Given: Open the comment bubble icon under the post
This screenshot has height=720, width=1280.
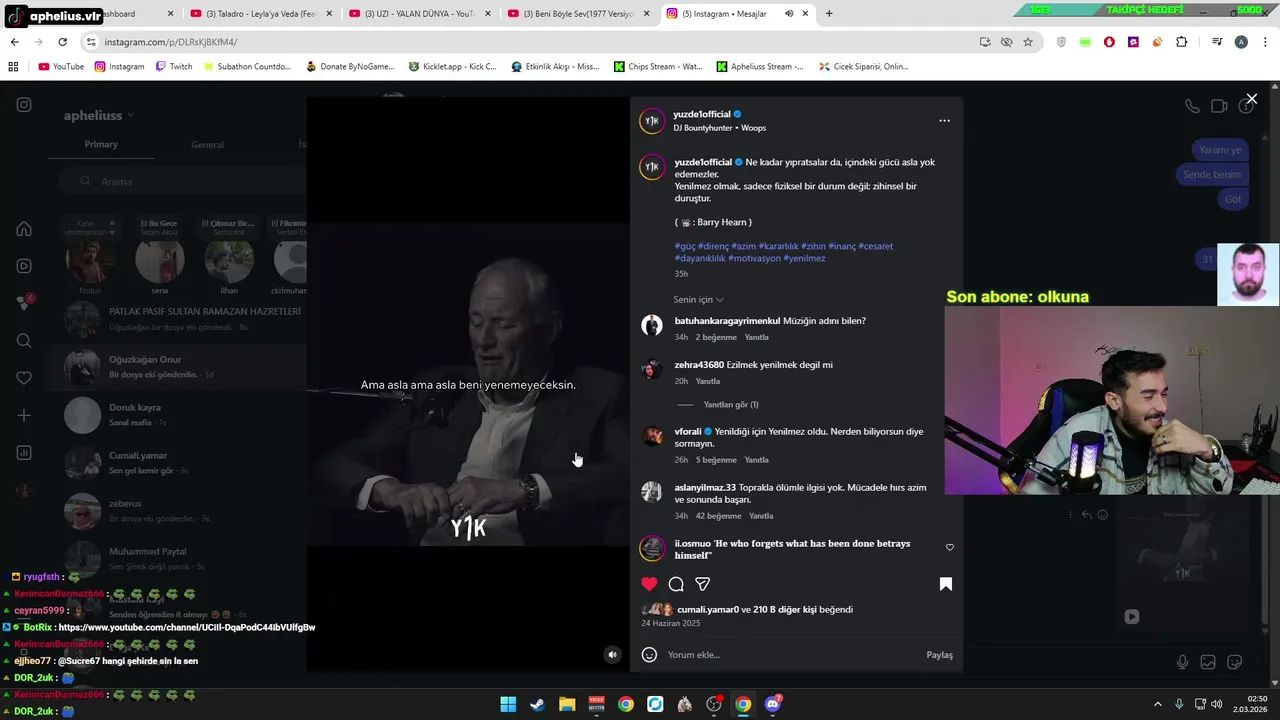Looking at the screenshot, I should point(676,584).
